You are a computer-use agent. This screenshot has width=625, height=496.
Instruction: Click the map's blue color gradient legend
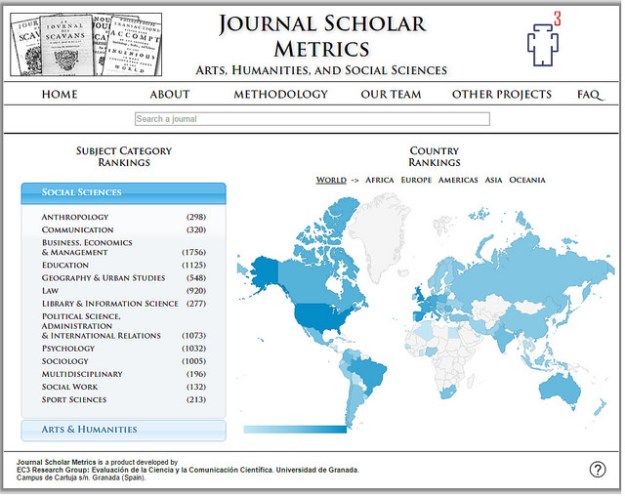point(285,429)
